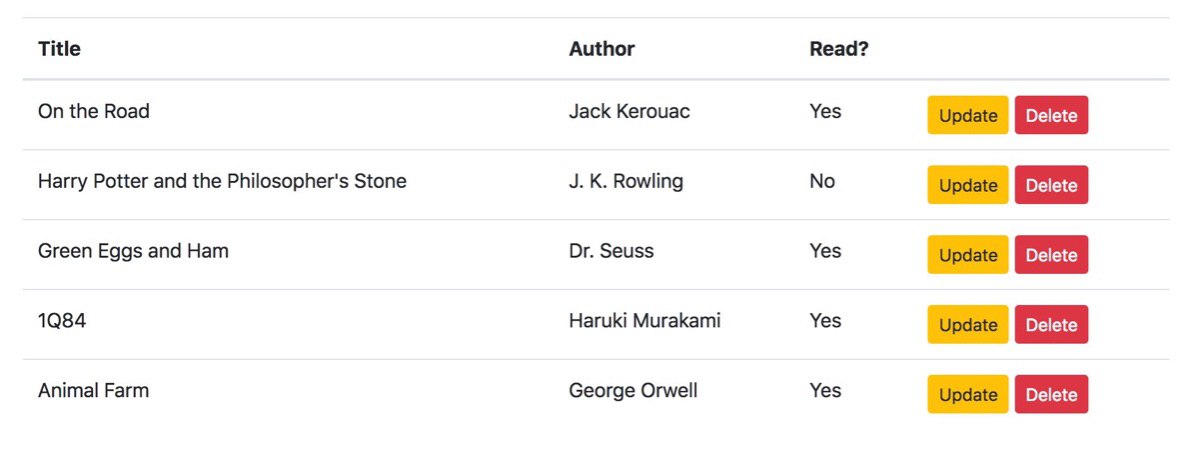Viewport: 1188px width, 449px height.
Task: Click the George Orwell author cell
Action: tap(633, 391)
